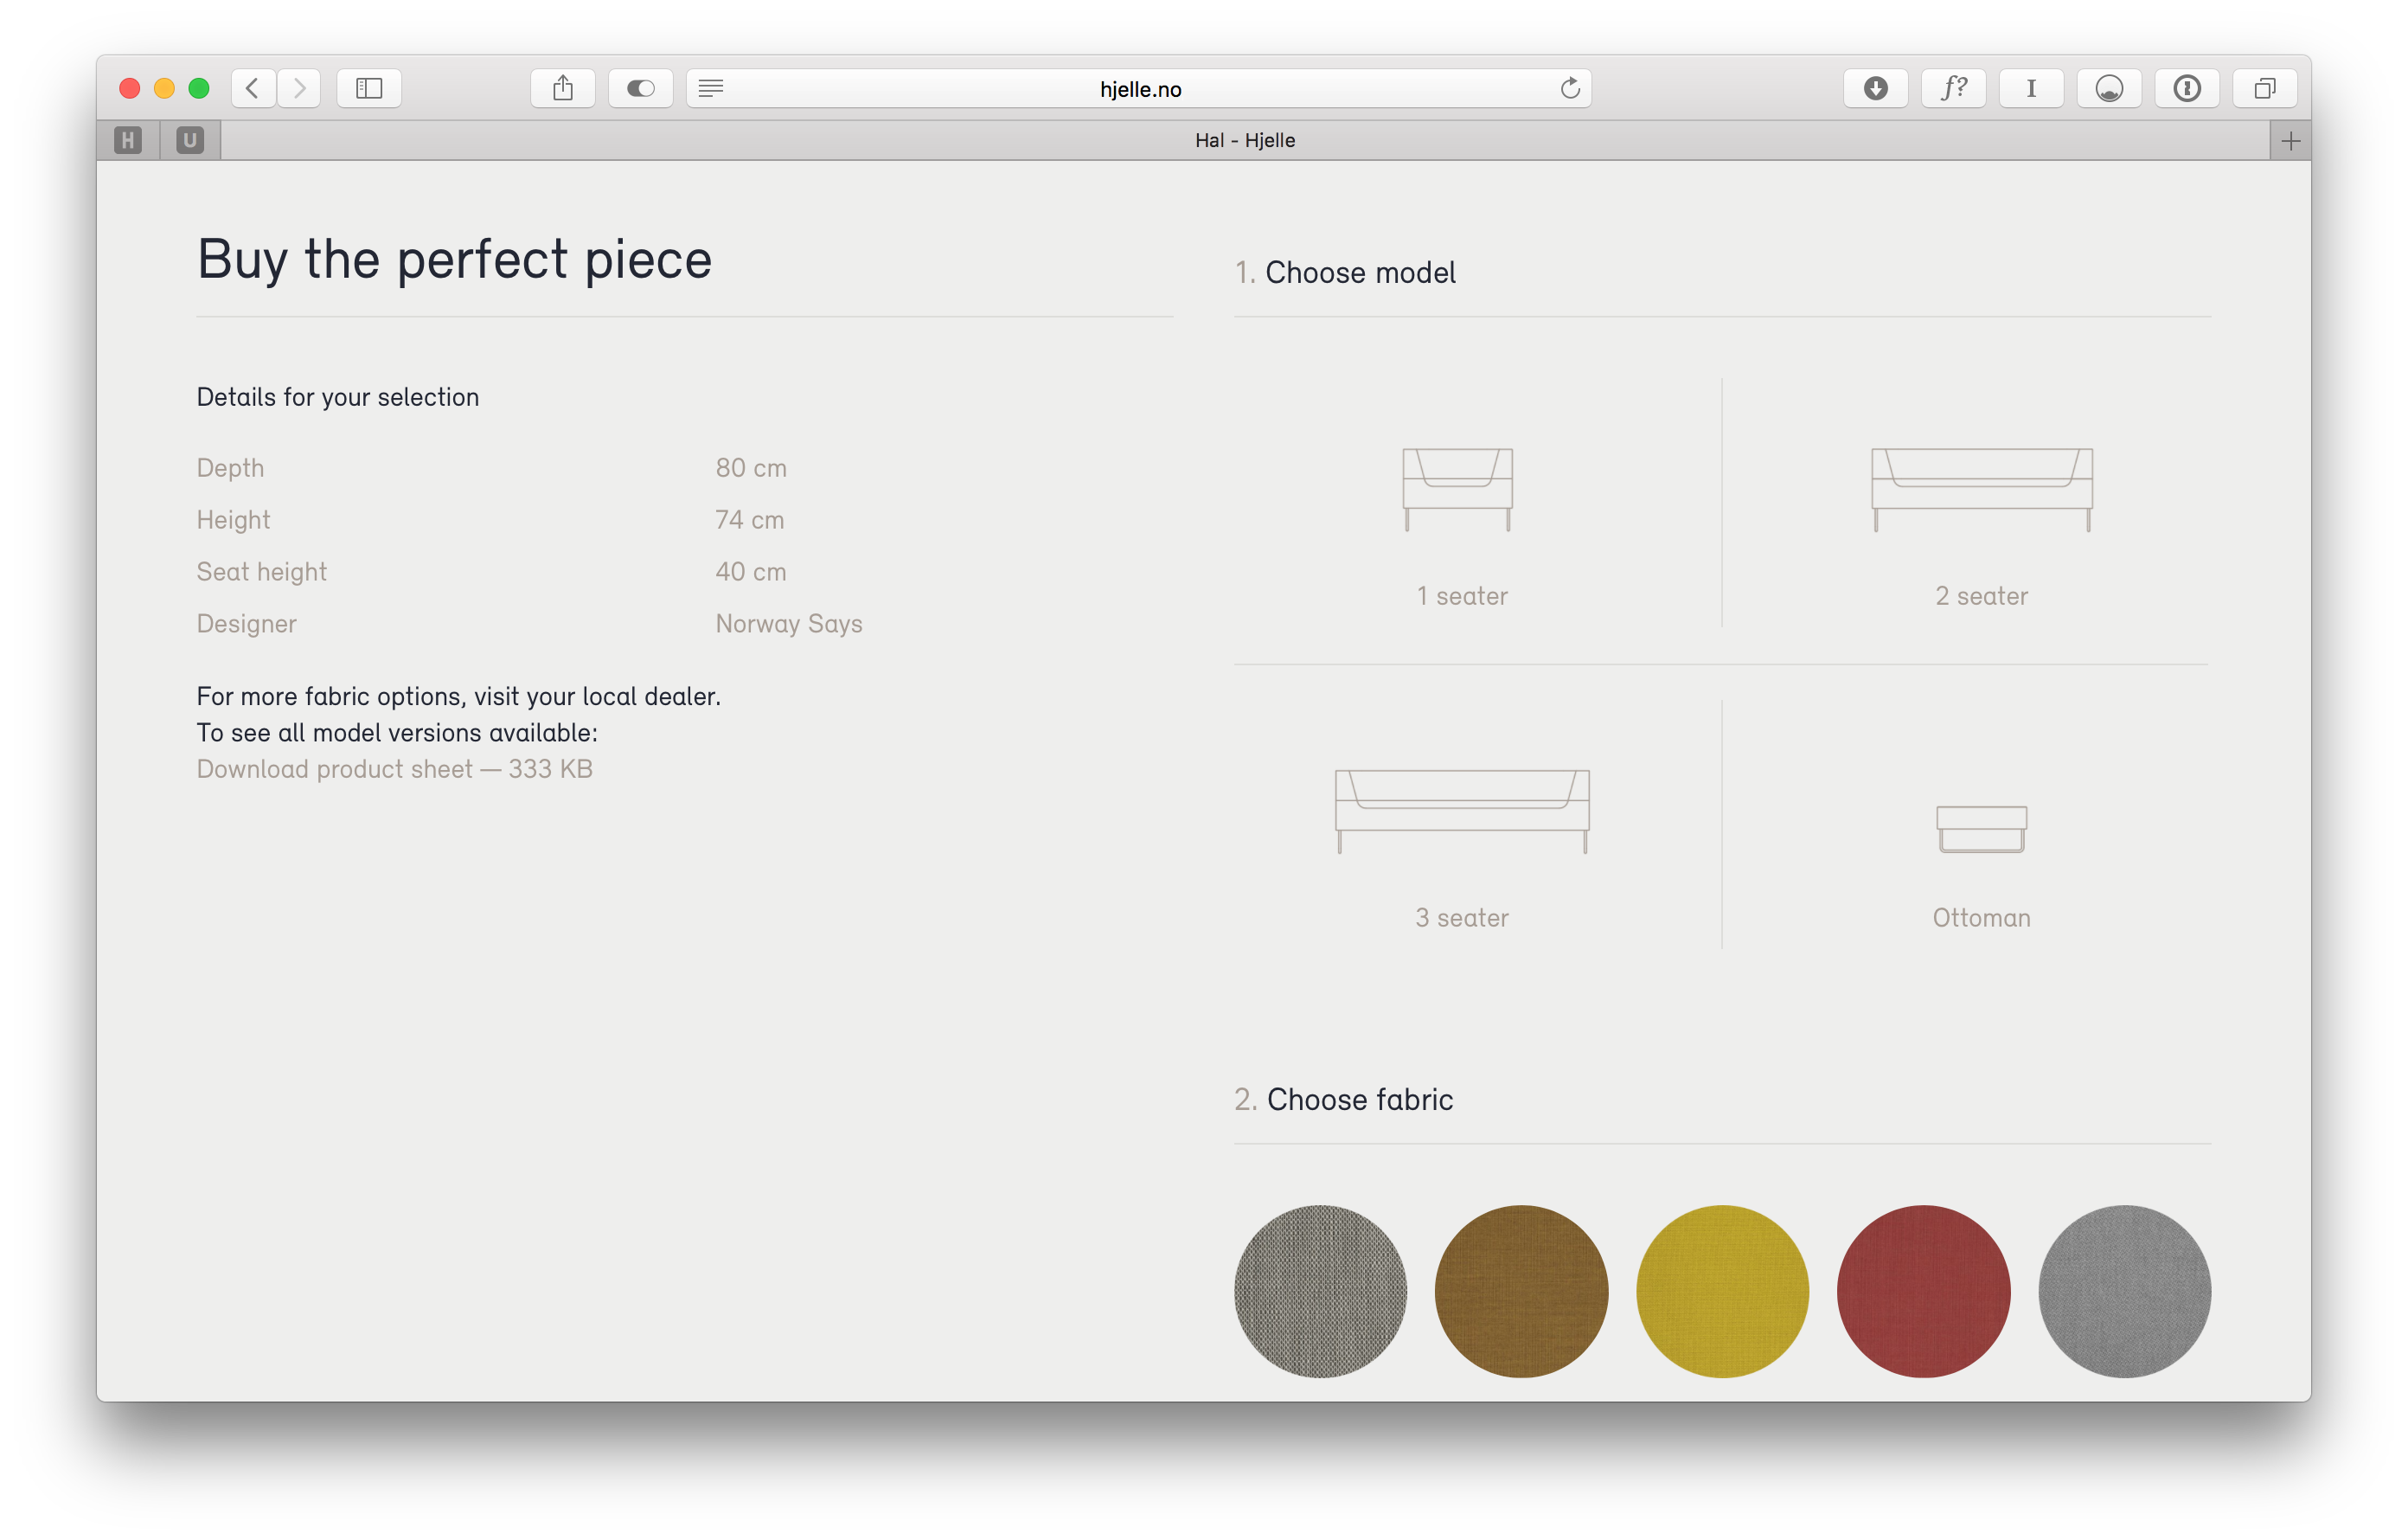Image resolution: width=2408 pixels, height=1540 pixels.
Task: Open the 1Password extension icon
Action: 2187,88
